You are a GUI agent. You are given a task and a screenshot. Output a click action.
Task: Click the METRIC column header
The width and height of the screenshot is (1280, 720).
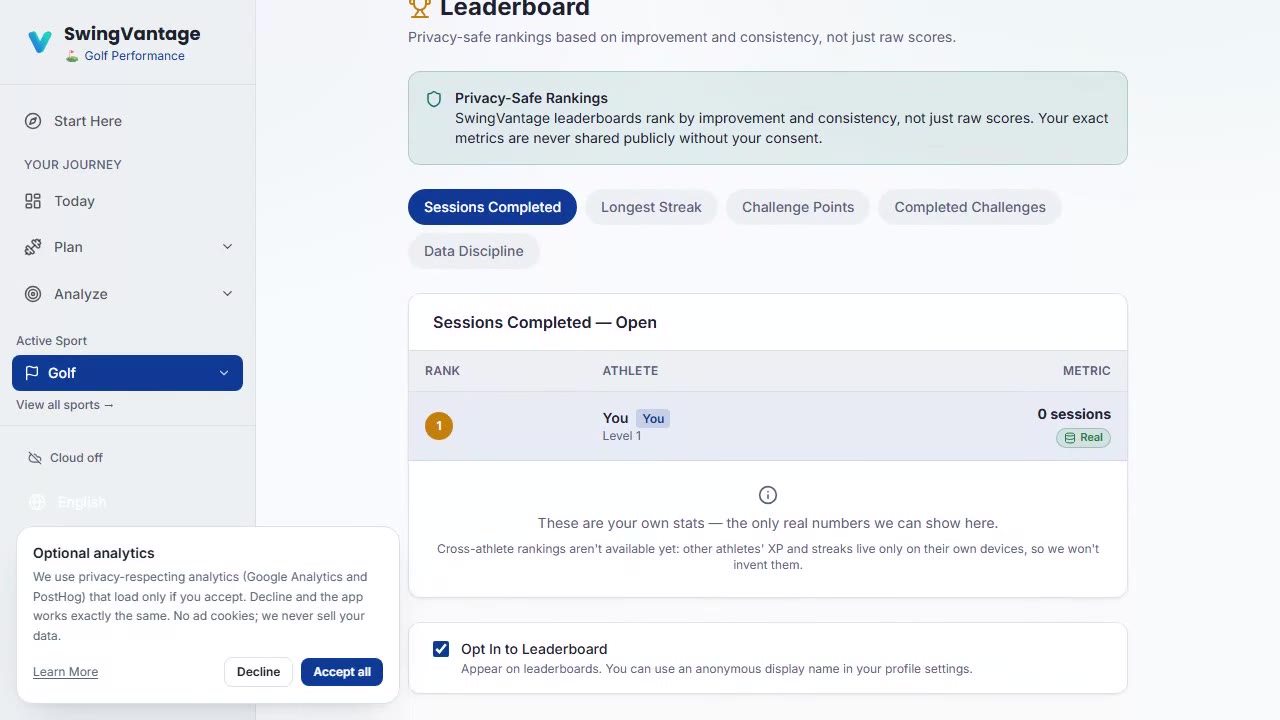click(x=1087, y=371)
